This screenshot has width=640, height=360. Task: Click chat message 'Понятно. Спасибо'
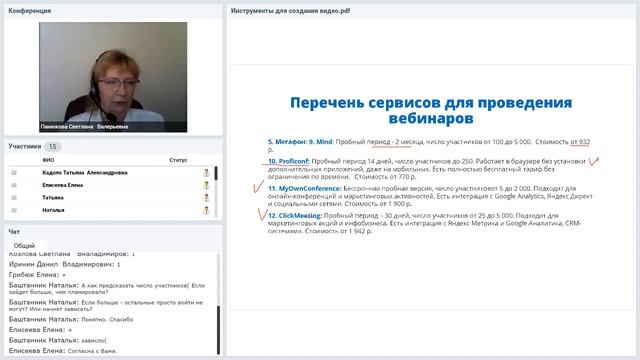71,319
